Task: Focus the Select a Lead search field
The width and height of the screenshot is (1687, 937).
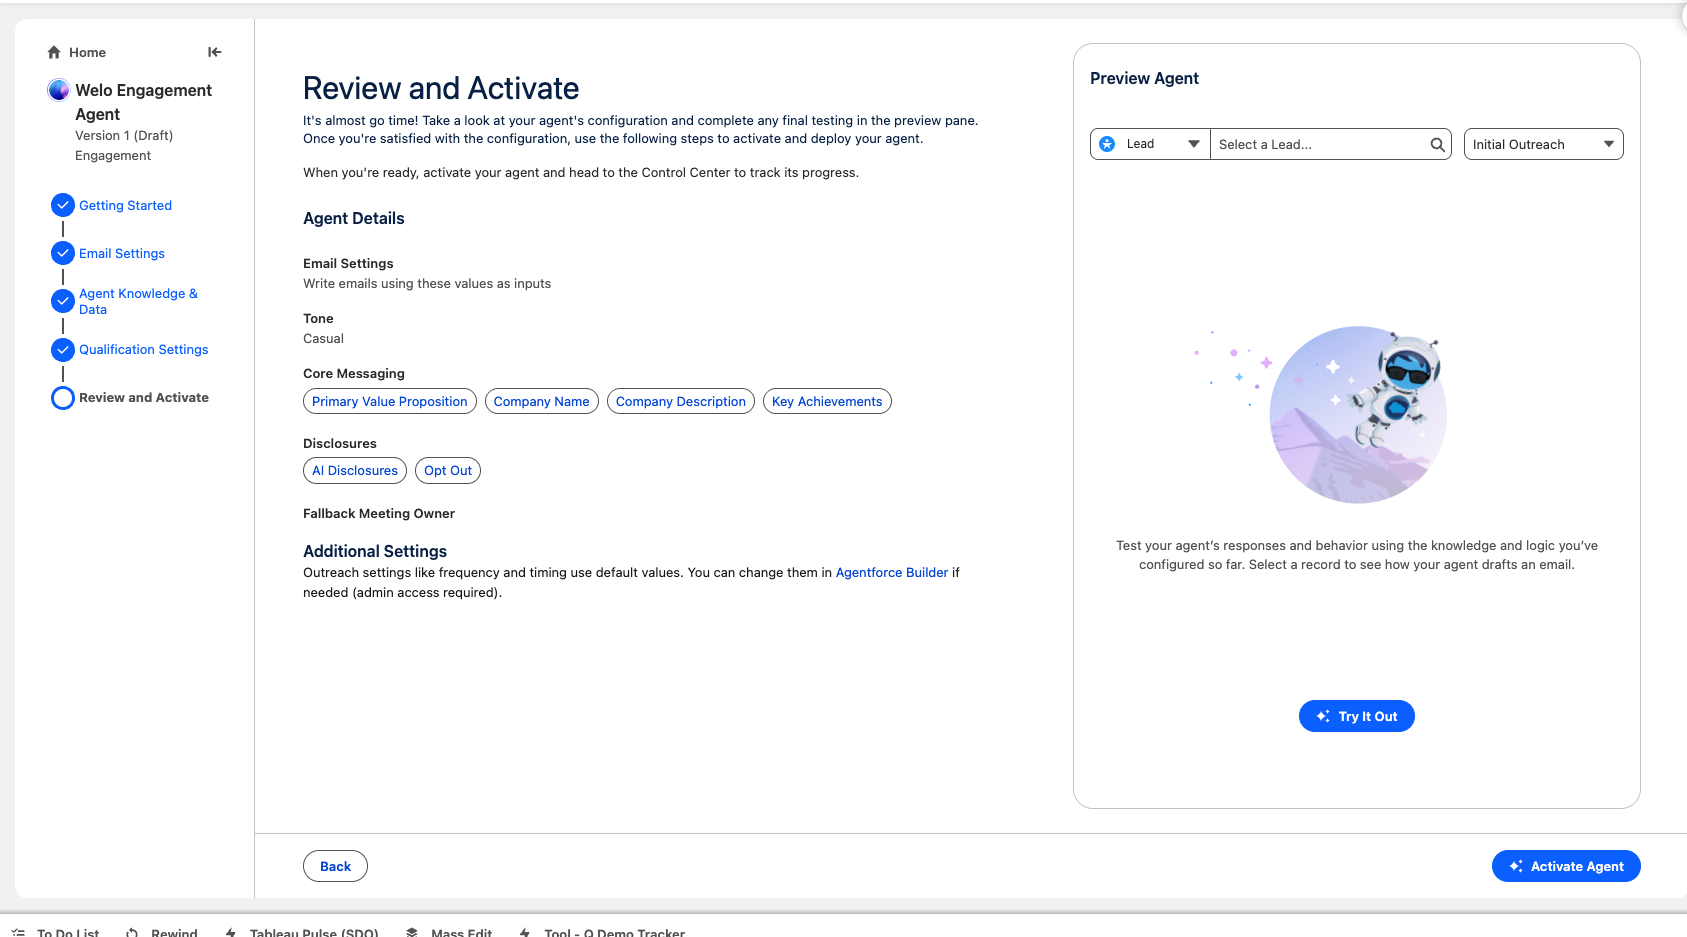Action: tap(1330, 144)
